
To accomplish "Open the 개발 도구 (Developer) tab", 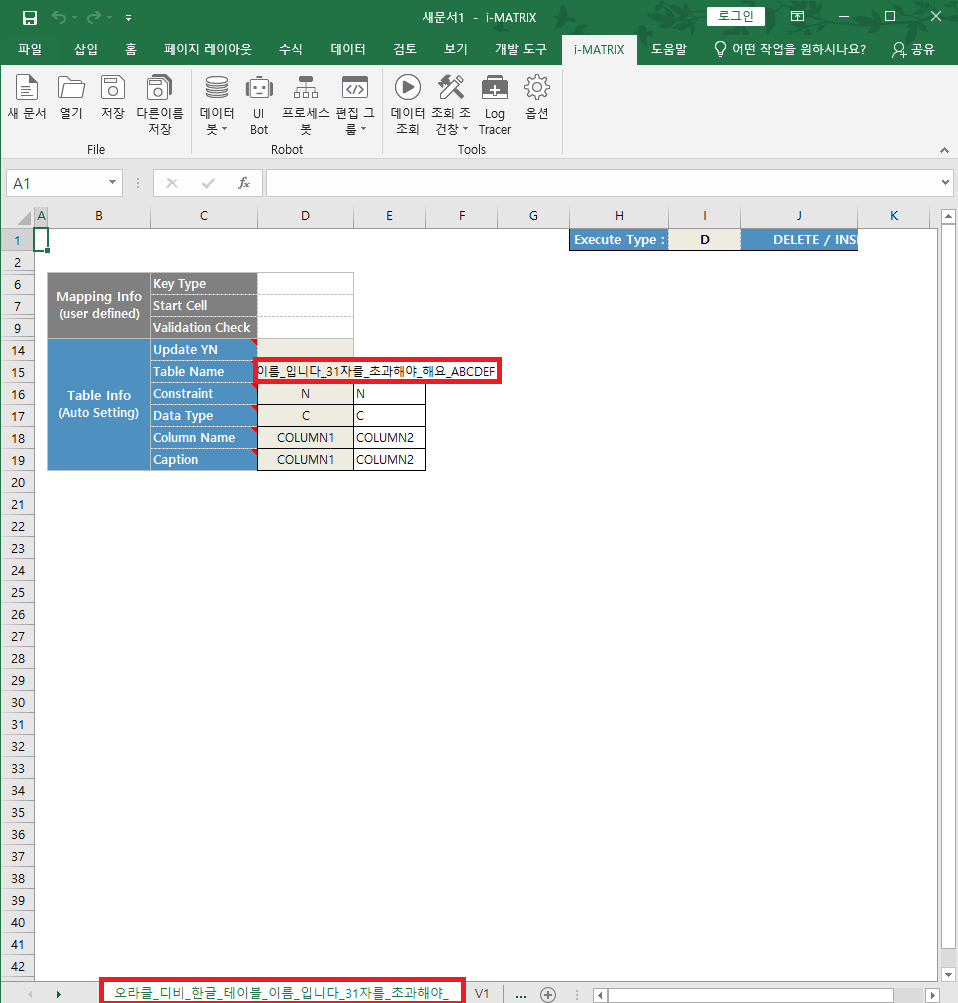I will pos(521,49).
